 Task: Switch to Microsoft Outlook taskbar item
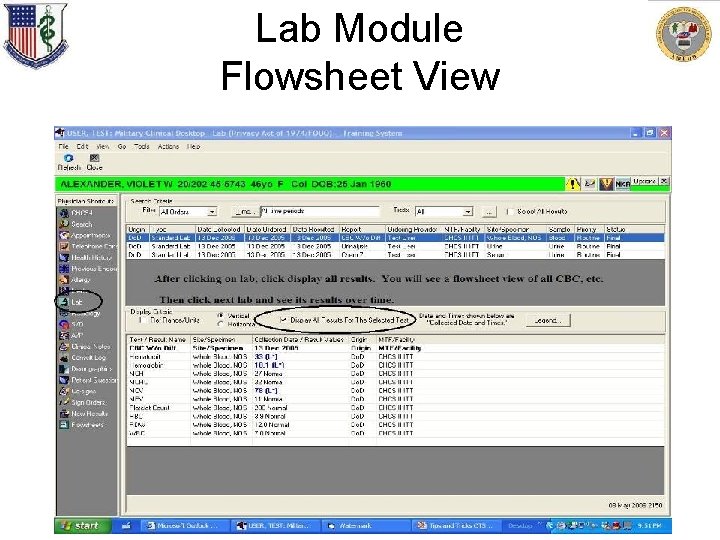pos(185,526)
